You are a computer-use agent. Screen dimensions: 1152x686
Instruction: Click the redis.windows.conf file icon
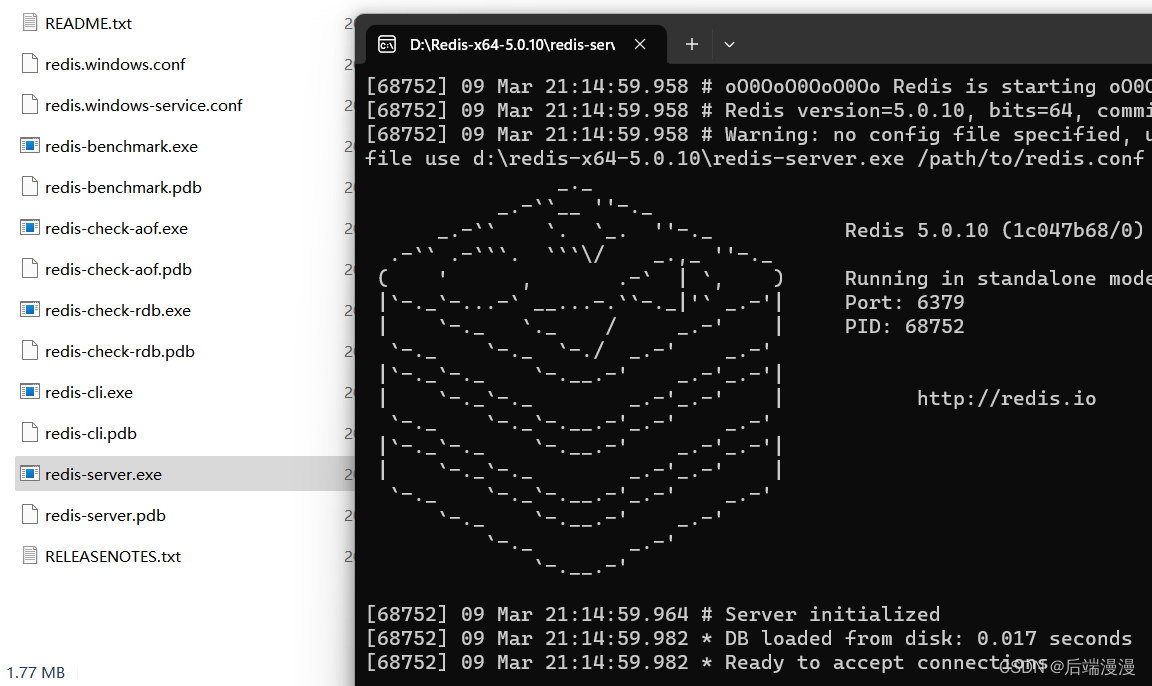pos(29,64)
